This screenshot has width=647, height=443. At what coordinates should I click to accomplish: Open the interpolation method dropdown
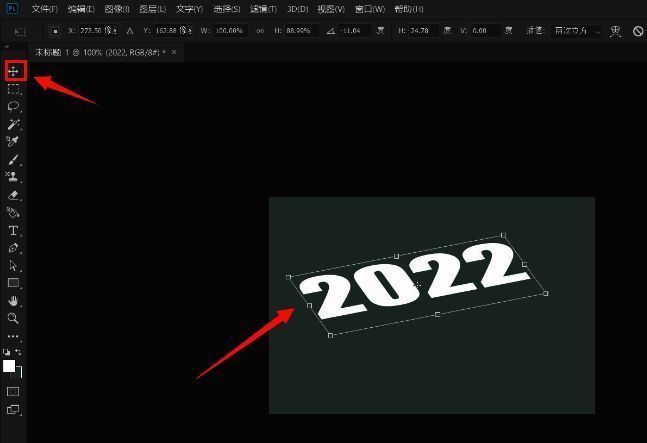(x=576, y=31)
